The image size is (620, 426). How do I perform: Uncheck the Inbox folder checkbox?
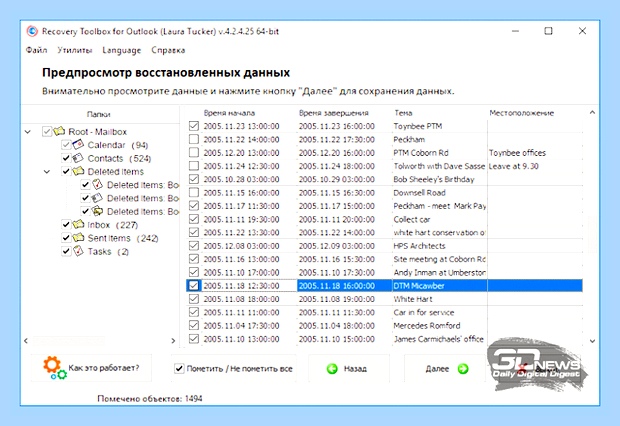[66, 225]
